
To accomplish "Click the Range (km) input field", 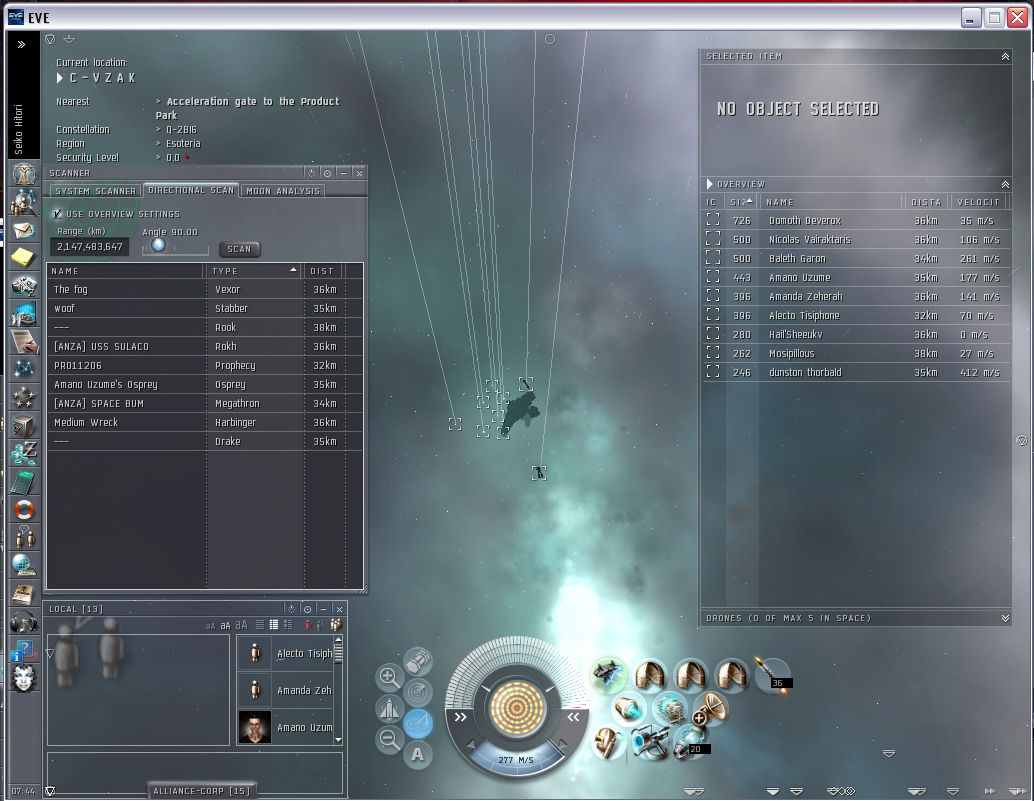I will pos(90,247).
